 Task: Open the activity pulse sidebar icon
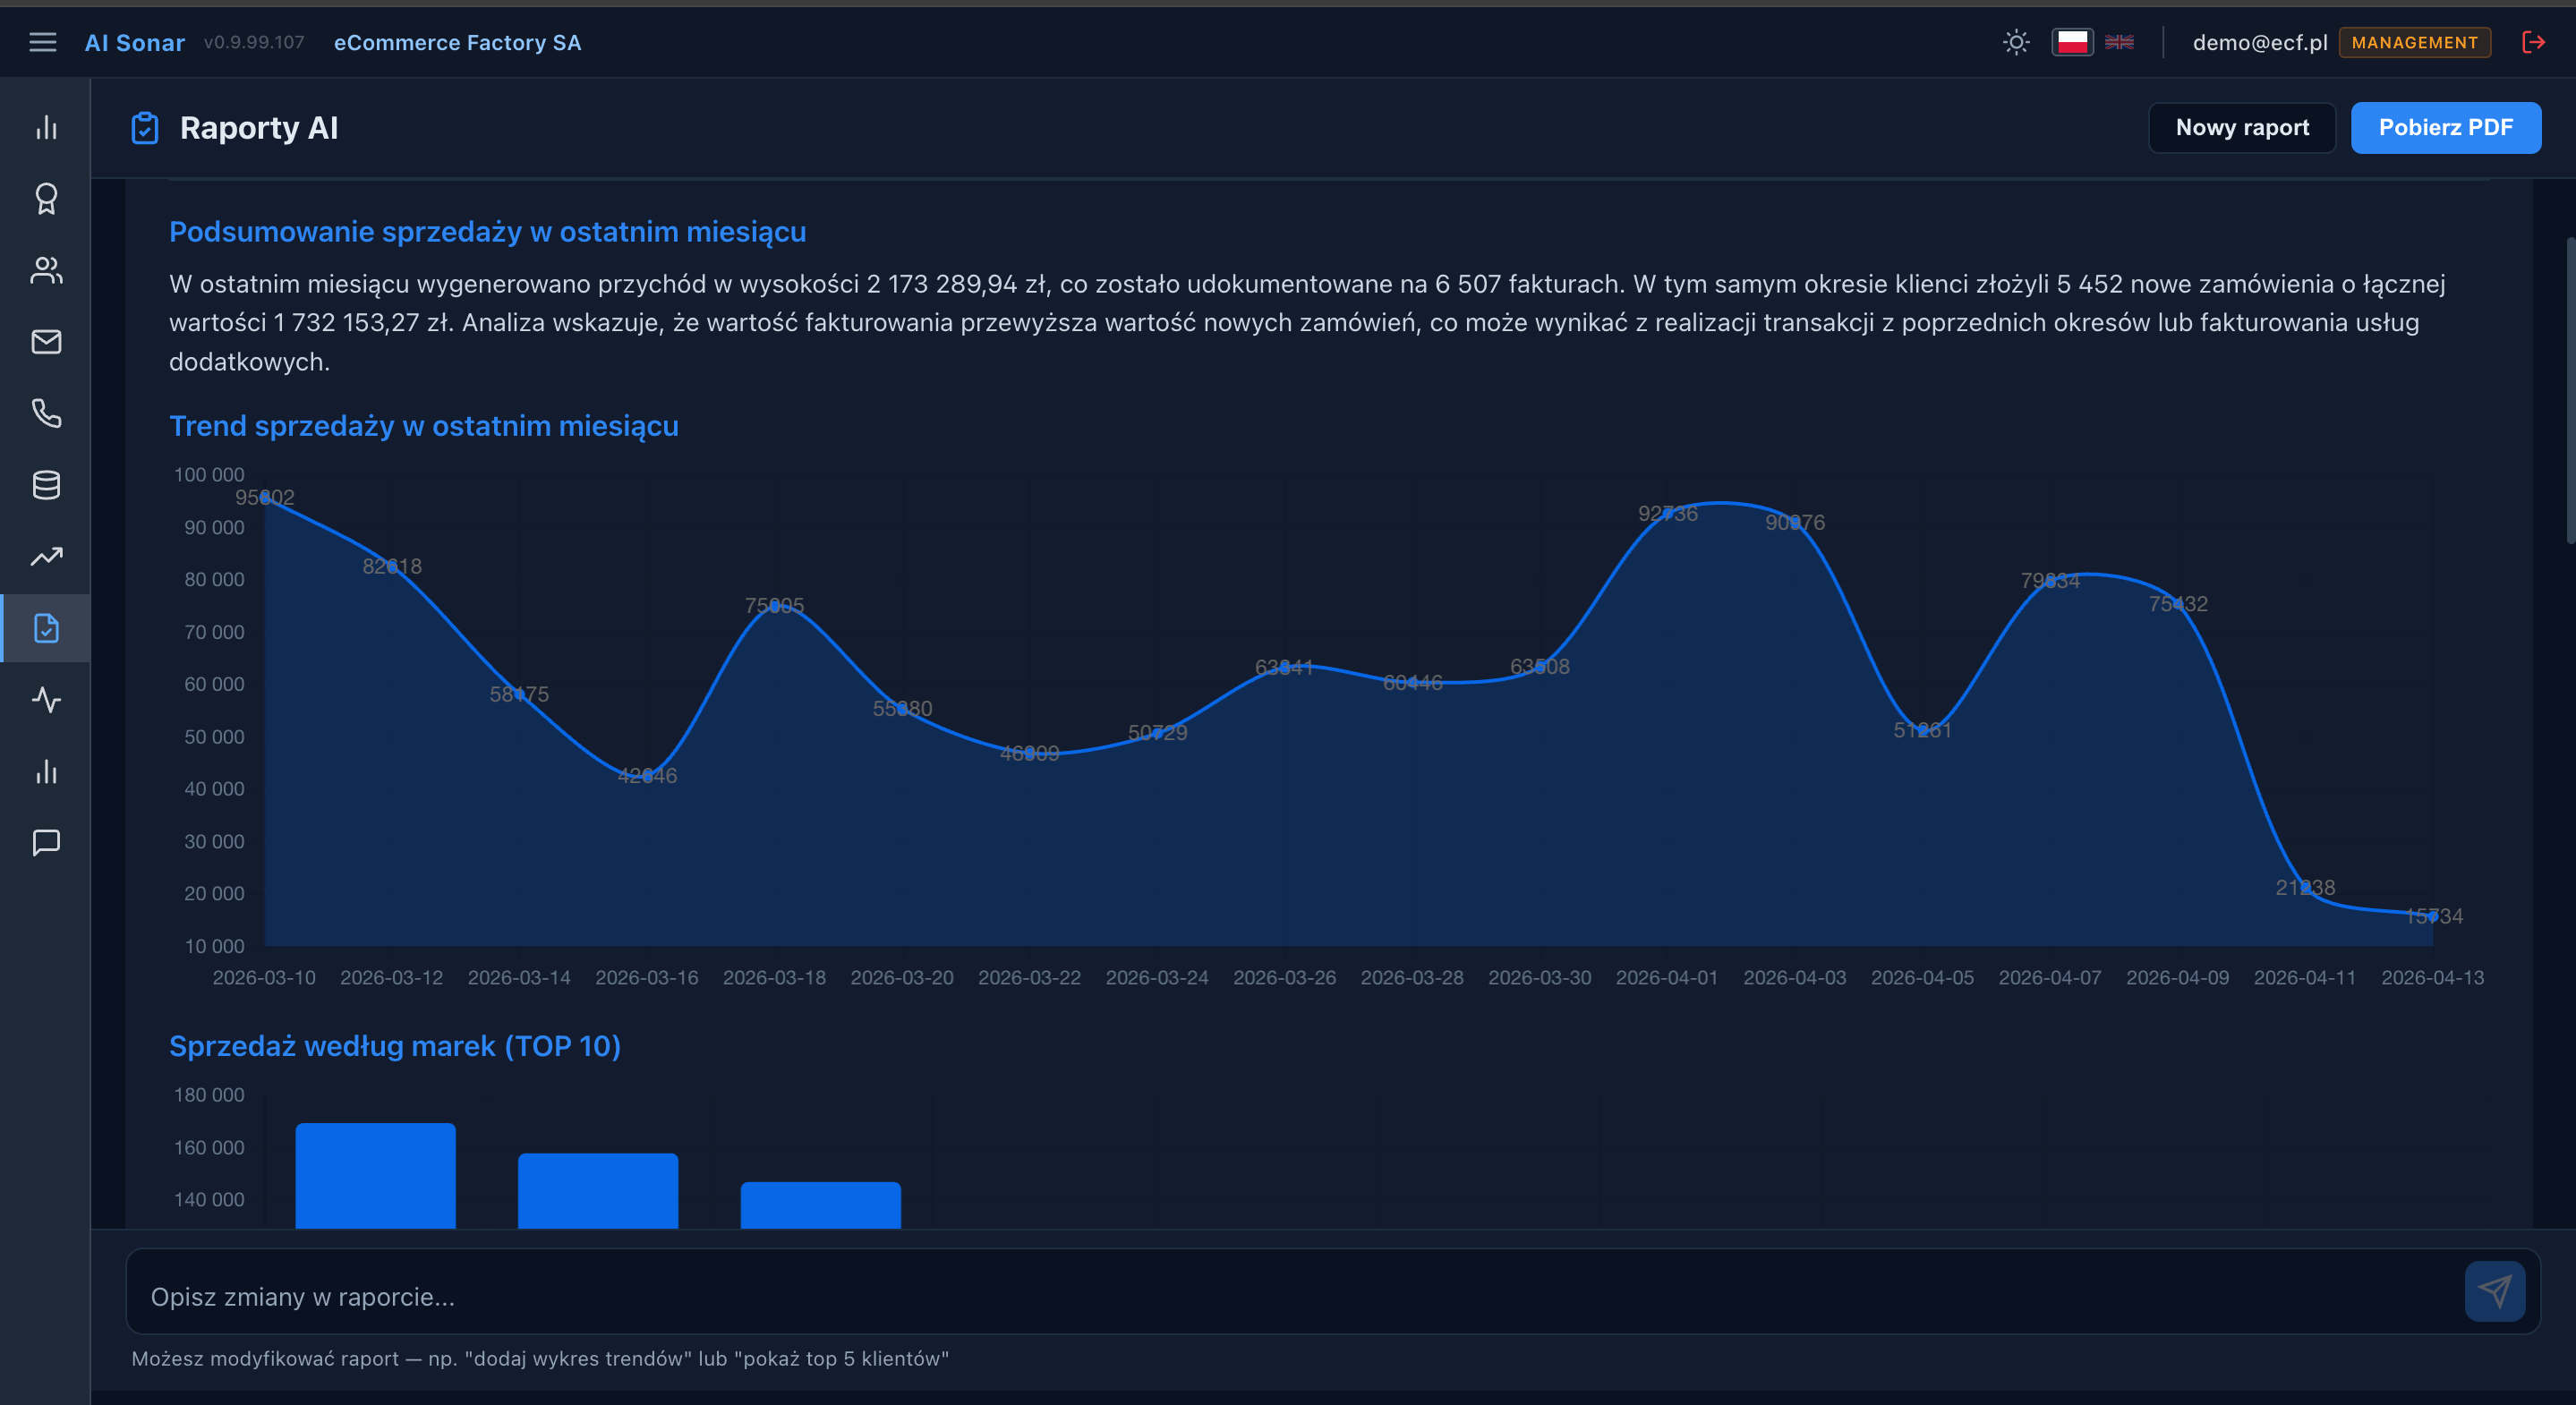tap(46, 699)
